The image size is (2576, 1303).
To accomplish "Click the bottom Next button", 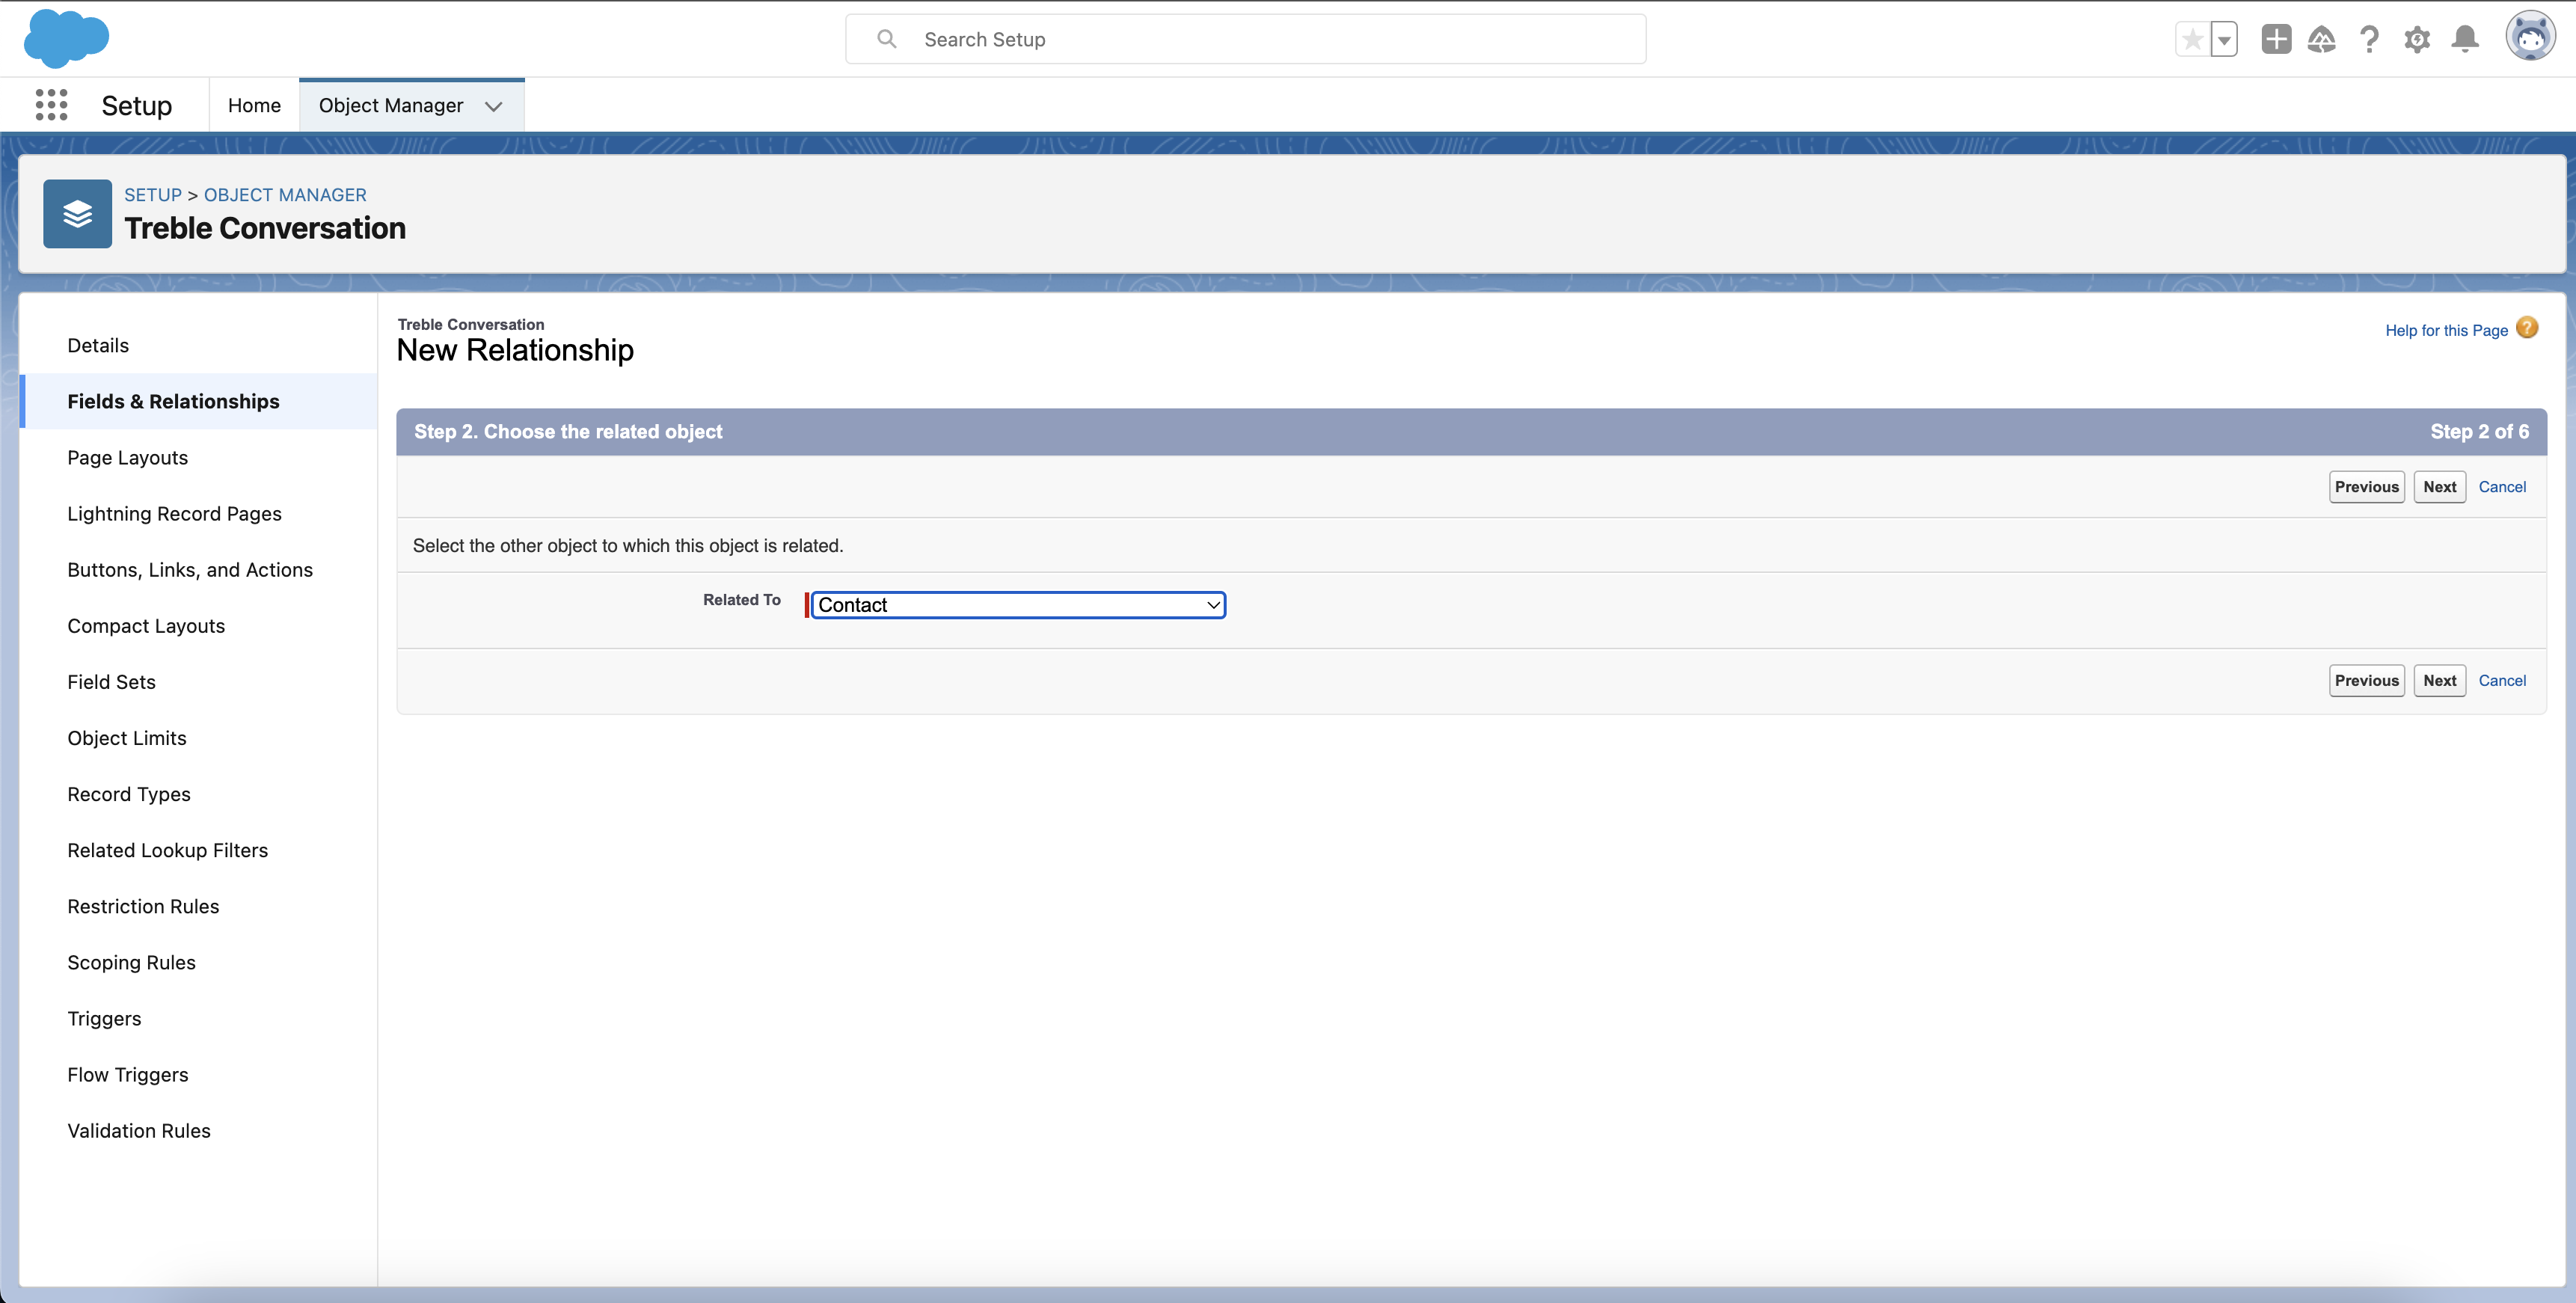I will pyautogui.click(x=2439, y=681).
